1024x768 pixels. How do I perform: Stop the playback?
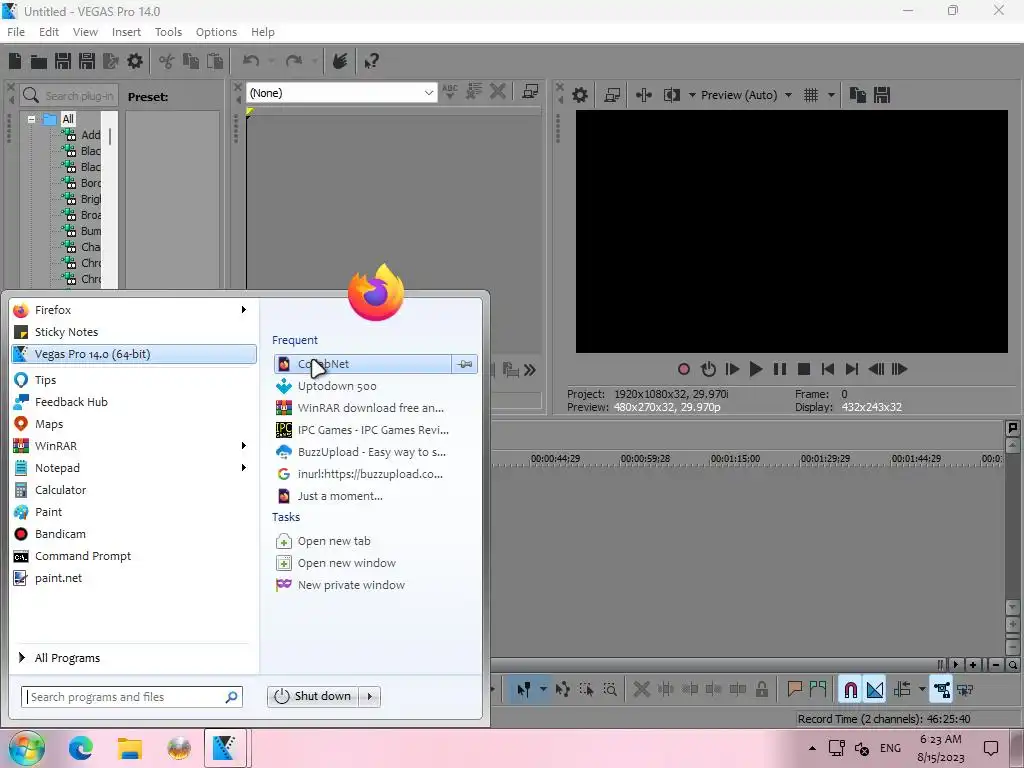click(804, 370)
